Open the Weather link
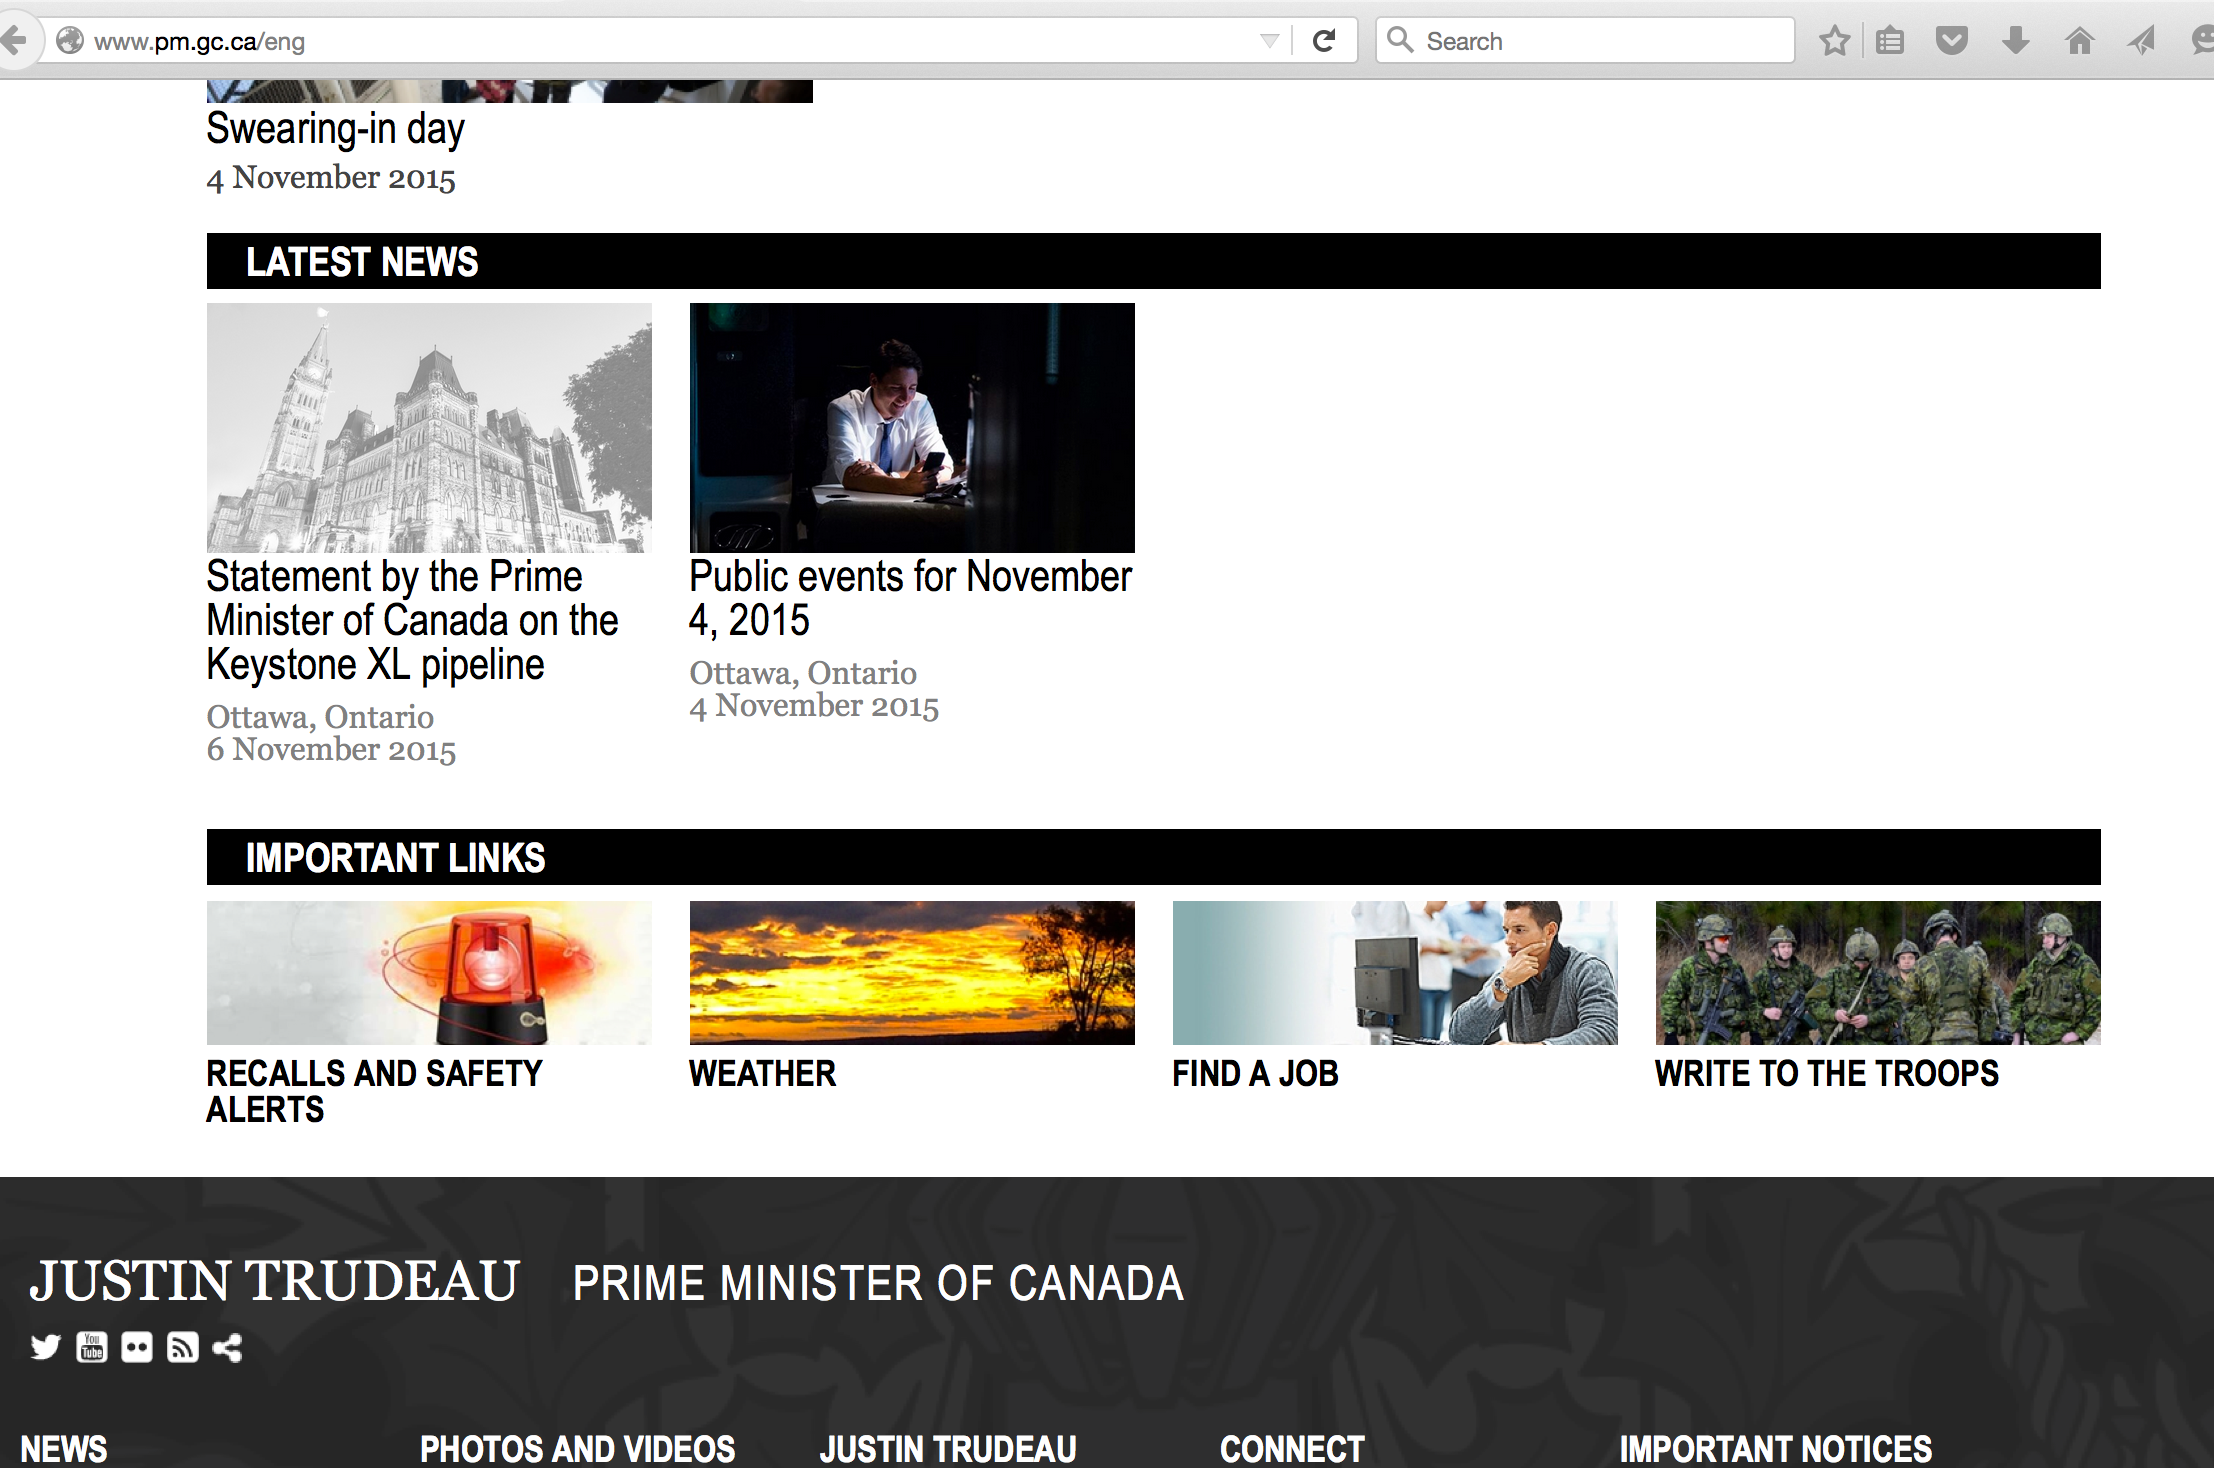The width and height of the screenshot is (2214, 1468). point(763,1074)
